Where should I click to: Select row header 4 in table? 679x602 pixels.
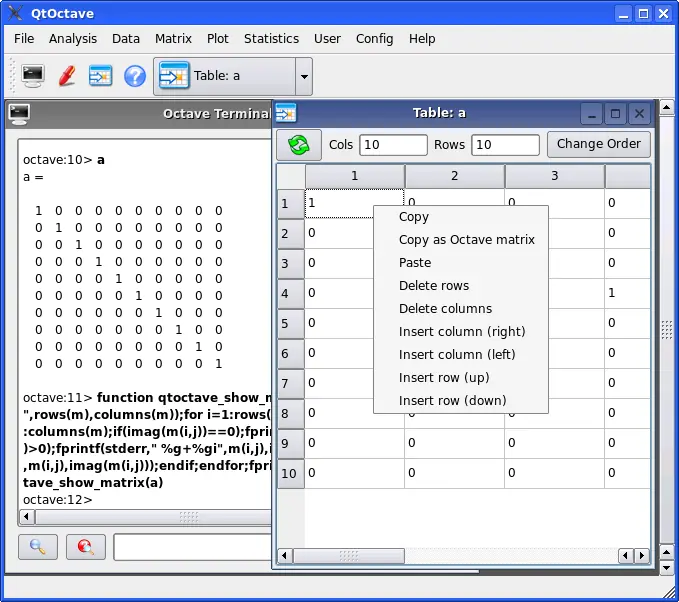[x=291, y=294]
